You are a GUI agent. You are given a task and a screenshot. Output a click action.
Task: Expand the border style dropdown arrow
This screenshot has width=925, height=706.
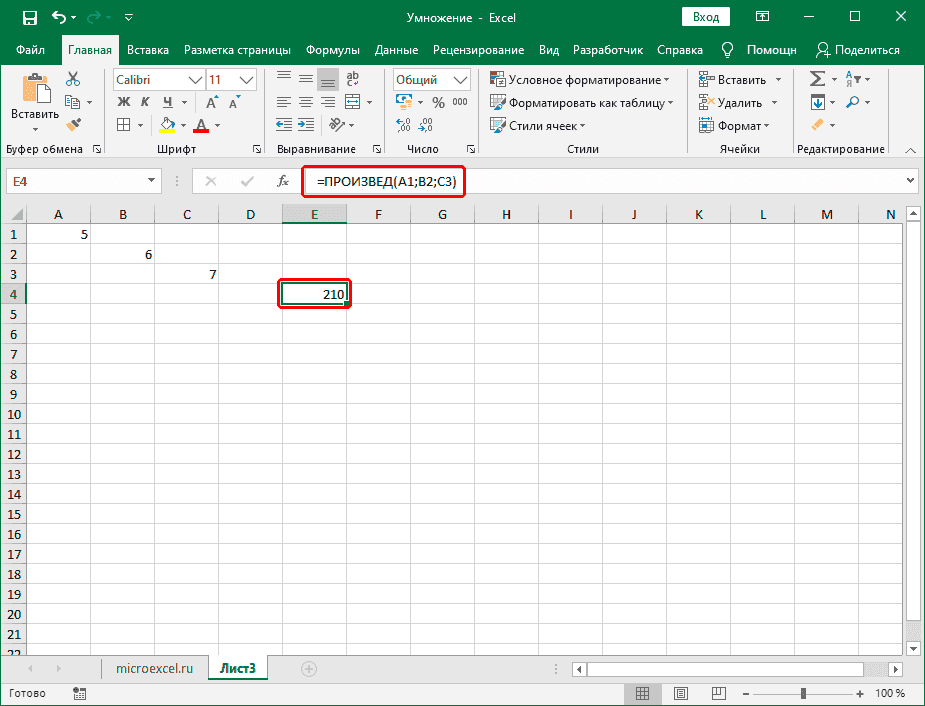(140, 124)
